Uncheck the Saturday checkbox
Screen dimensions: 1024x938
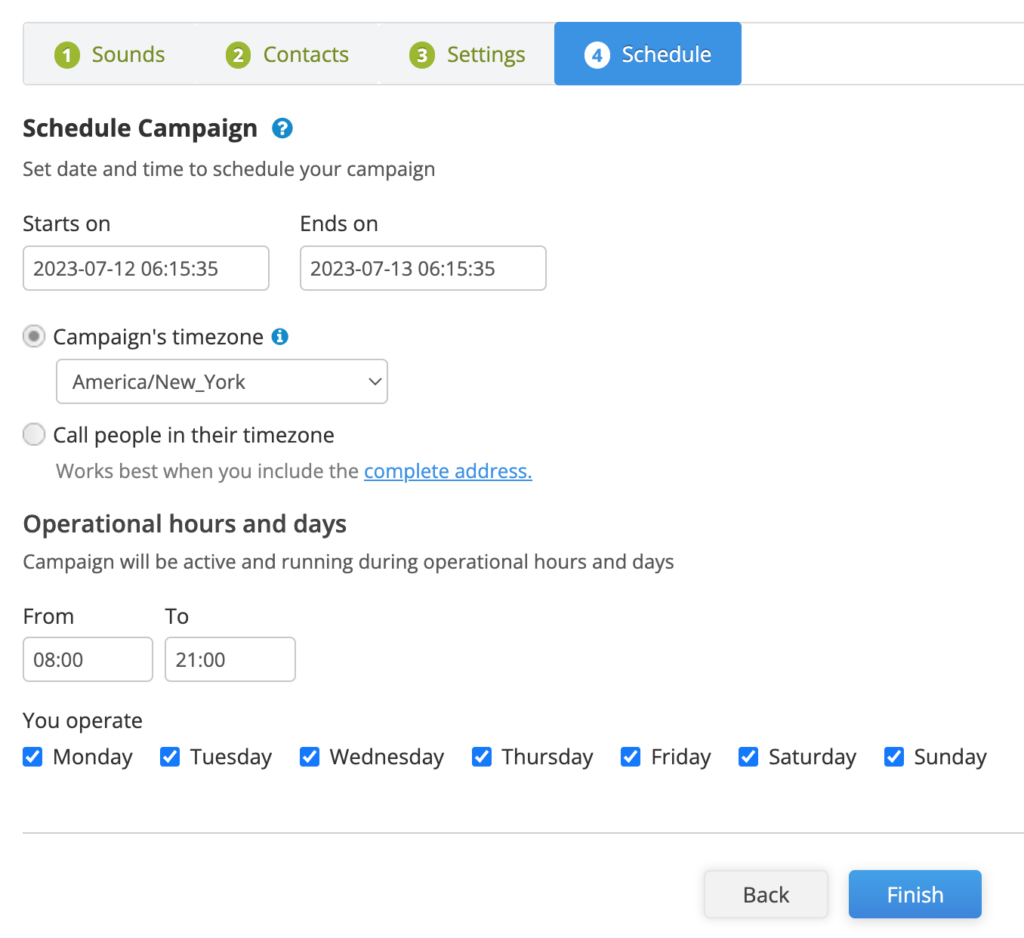[x=748, y=756]
